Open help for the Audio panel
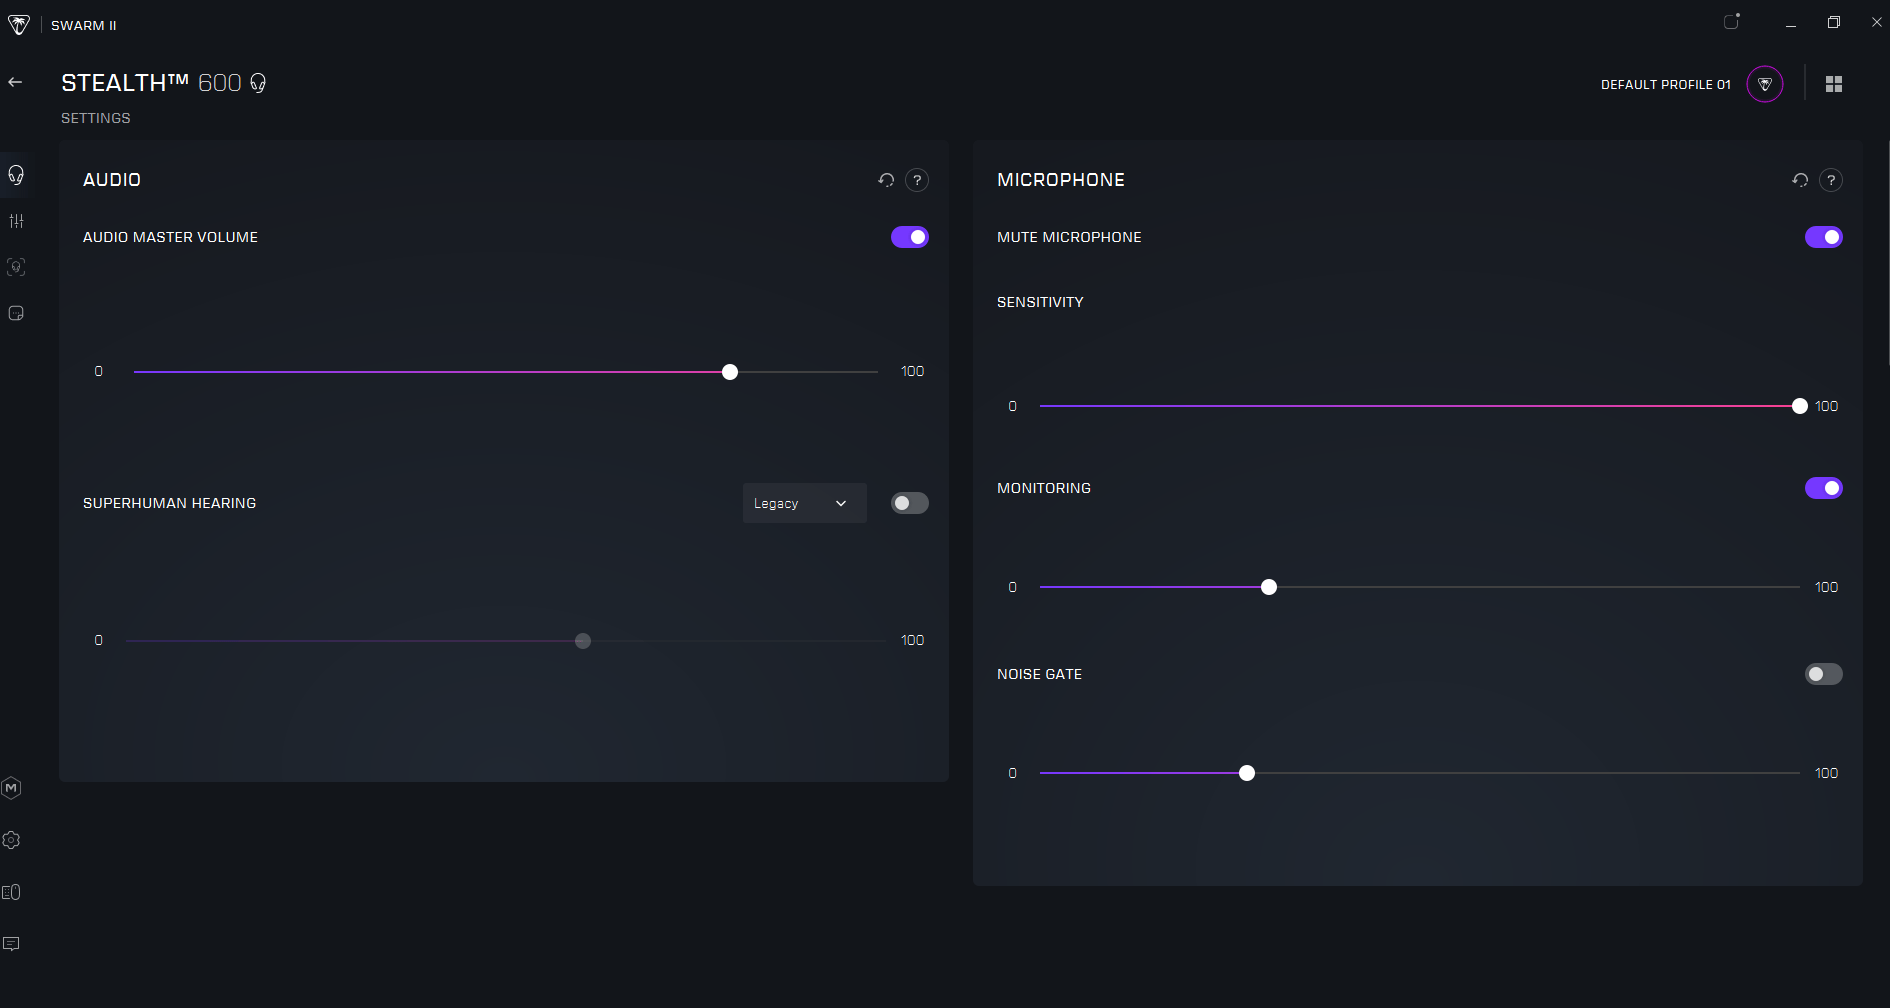This screenshot has height=1008, width=1890. pos(917,180)
